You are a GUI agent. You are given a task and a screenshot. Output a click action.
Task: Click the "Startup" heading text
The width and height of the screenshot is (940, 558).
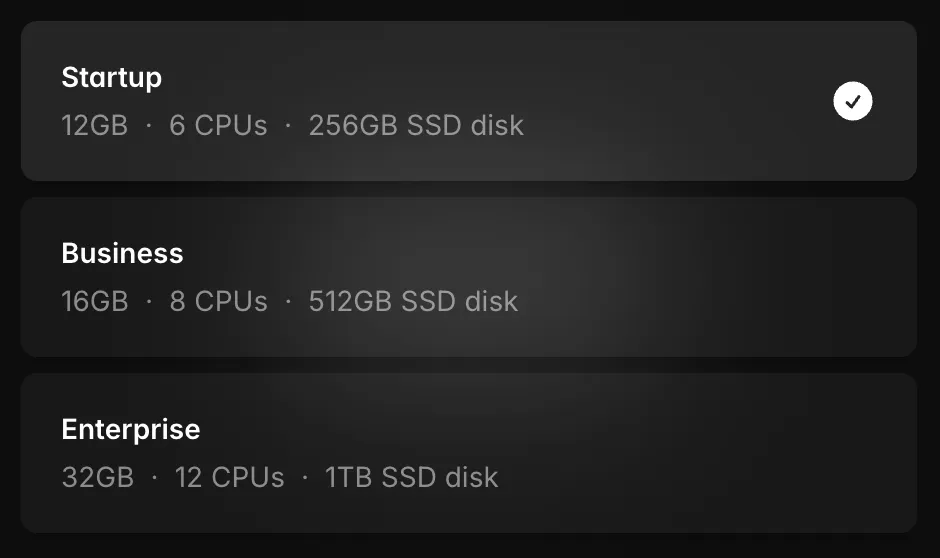coord(111,78)
